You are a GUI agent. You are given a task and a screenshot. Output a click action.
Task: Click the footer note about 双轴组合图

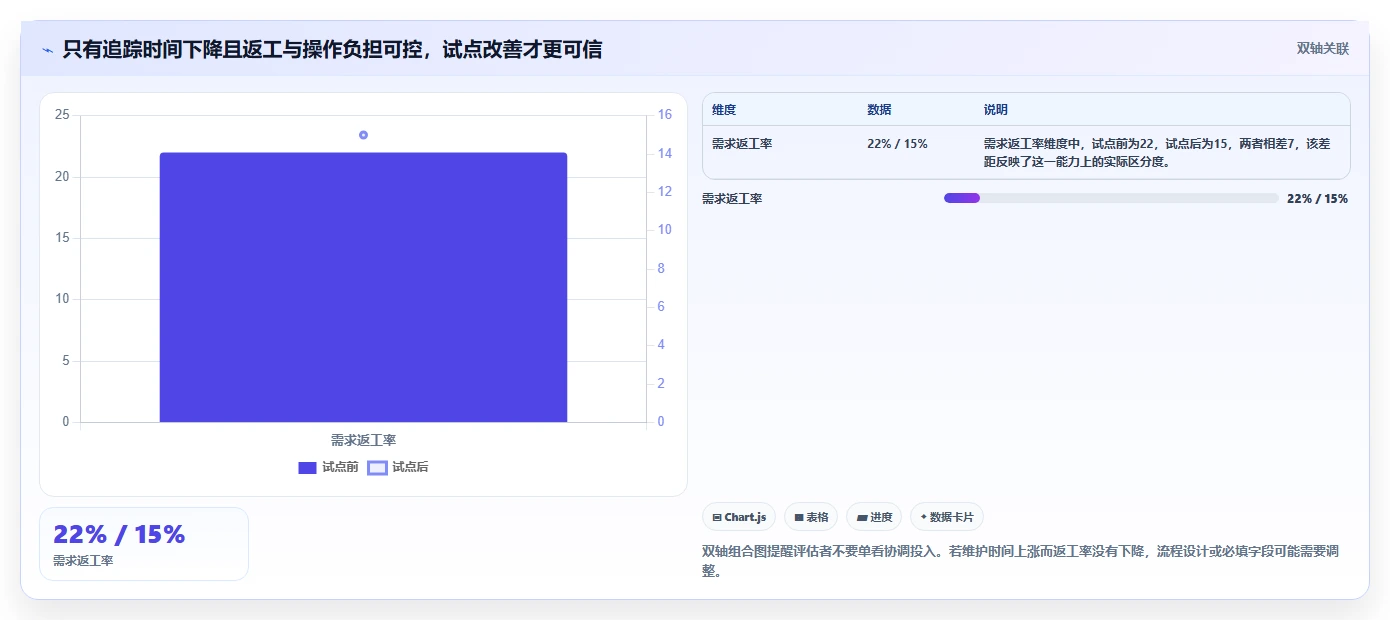(x=1020, y=561)
